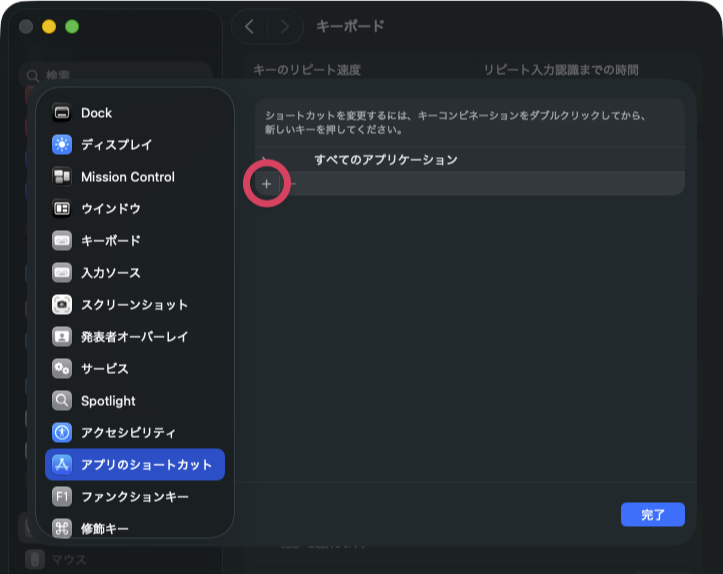Select the アプリのショートカット item

[135, 465]
